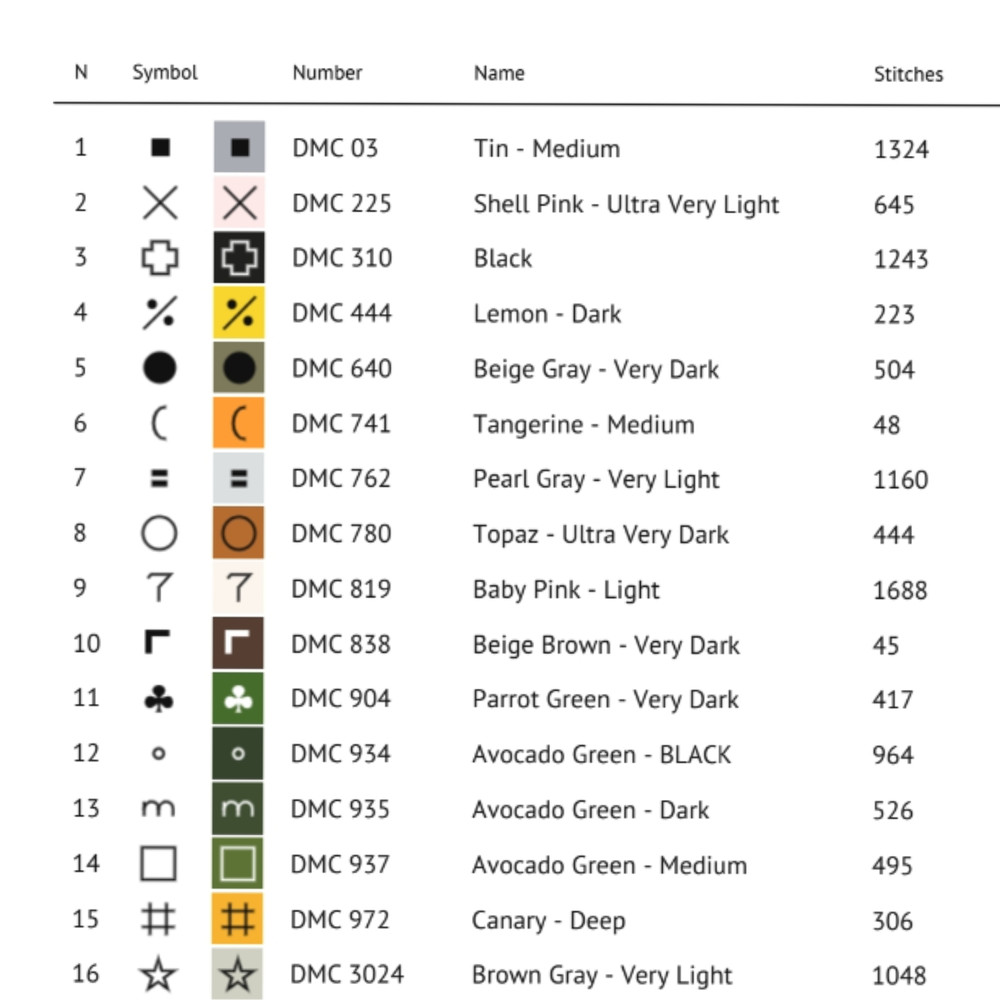Click the X symbol in row 2
This screenshot has width=1000, height=1000.
(160, 204)
